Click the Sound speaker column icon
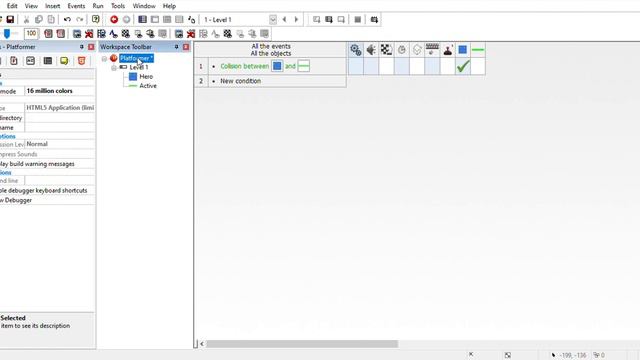This screenshot has height=360, width=640. click(x=371, y=50)
